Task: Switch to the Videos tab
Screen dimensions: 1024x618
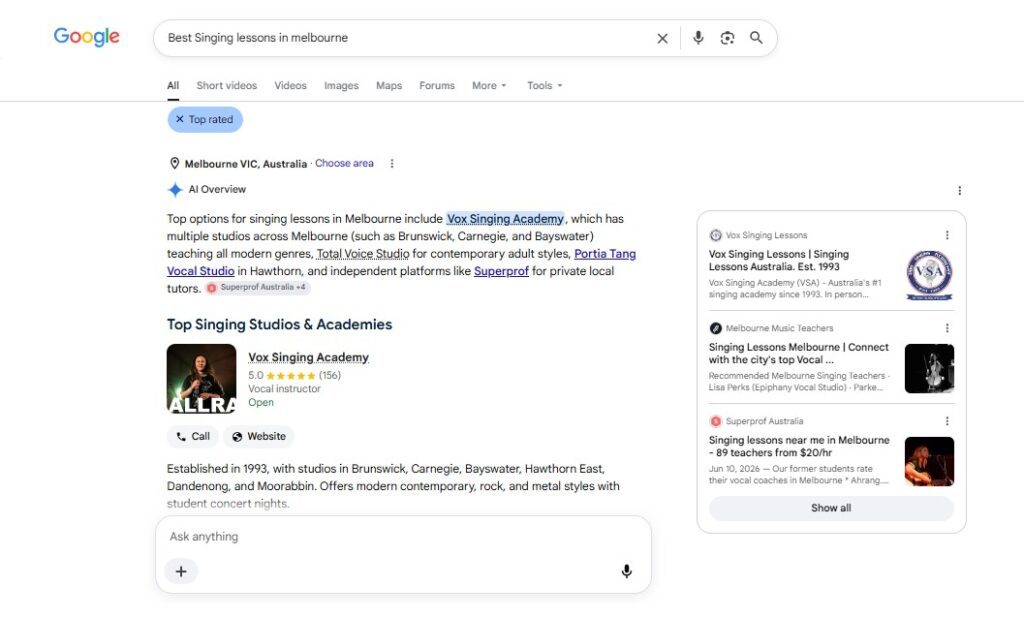Action: 291,86
